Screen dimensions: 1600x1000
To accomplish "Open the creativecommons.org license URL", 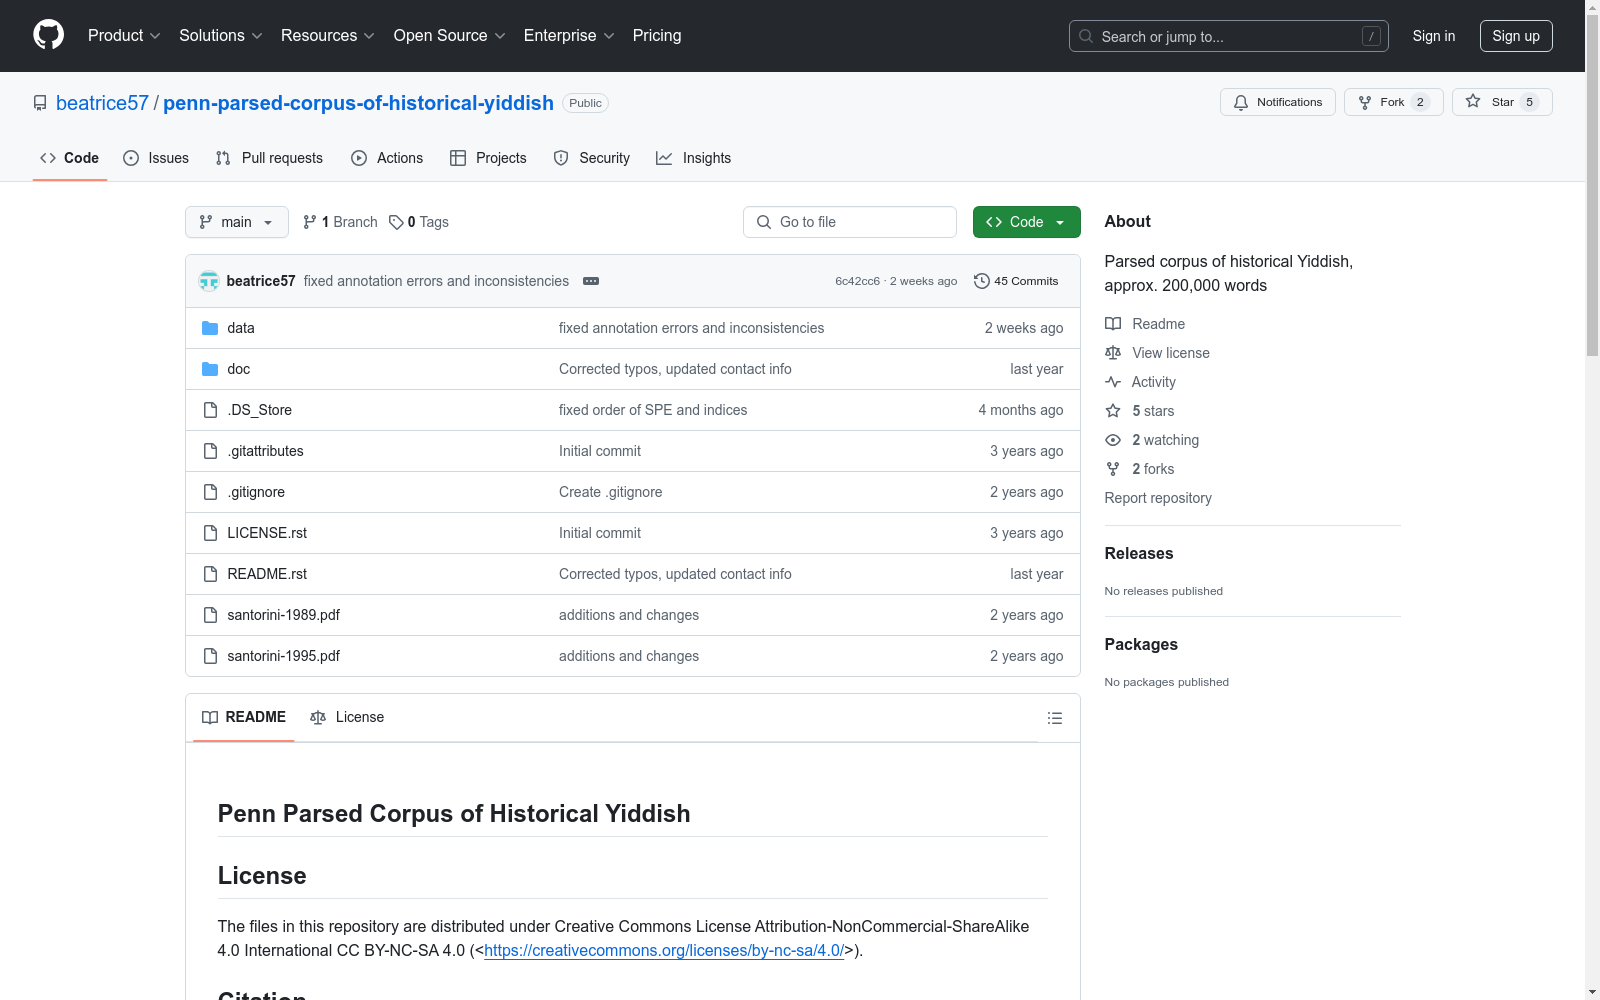I will click(664, 950).
